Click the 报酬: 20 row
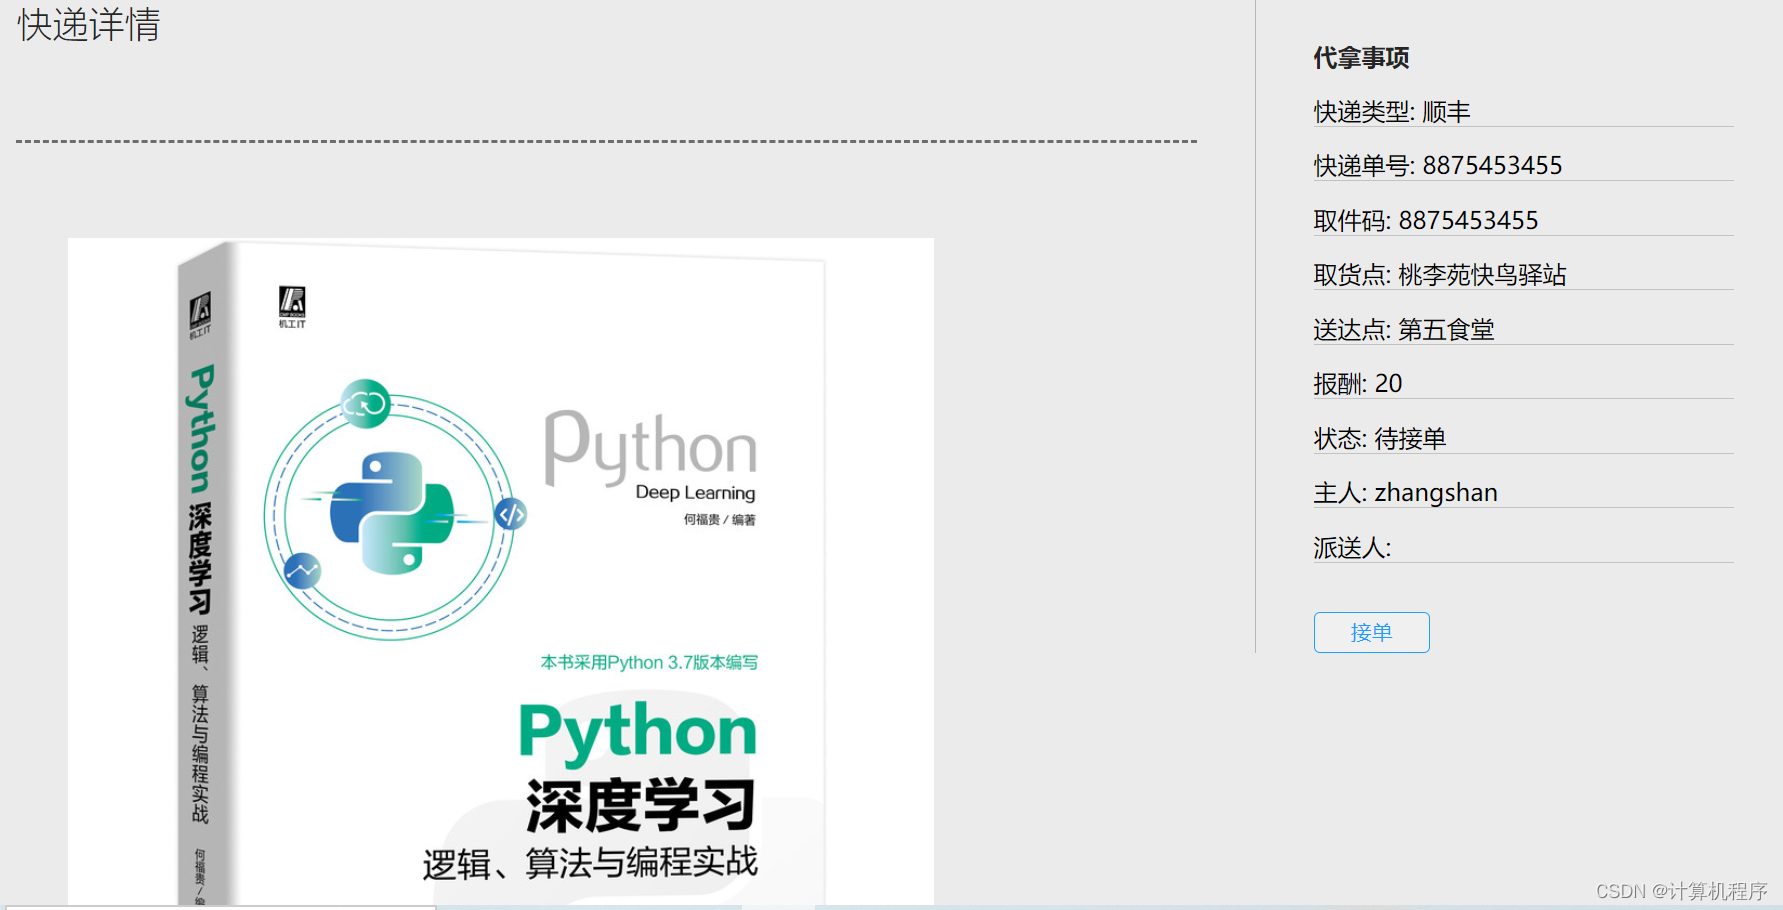 [x=1523, y=384]
